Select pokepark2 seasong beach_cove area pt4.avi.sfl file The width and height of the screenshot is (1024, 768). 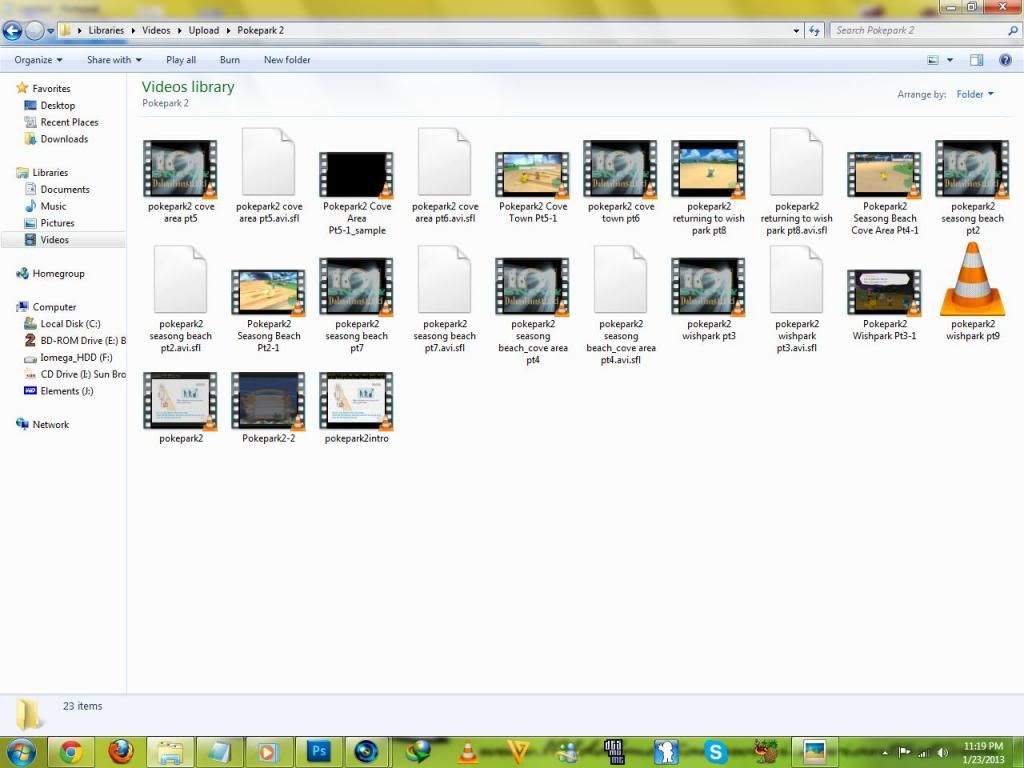(620, 305)
